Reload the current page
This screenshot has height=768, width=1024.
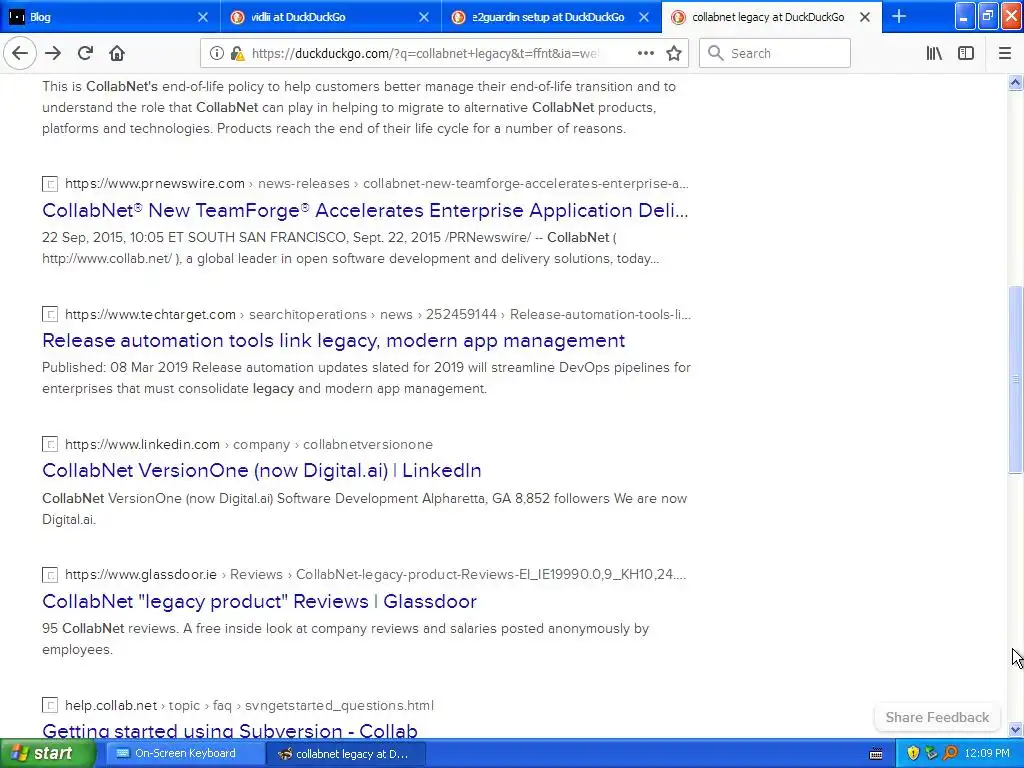[85, 54]
